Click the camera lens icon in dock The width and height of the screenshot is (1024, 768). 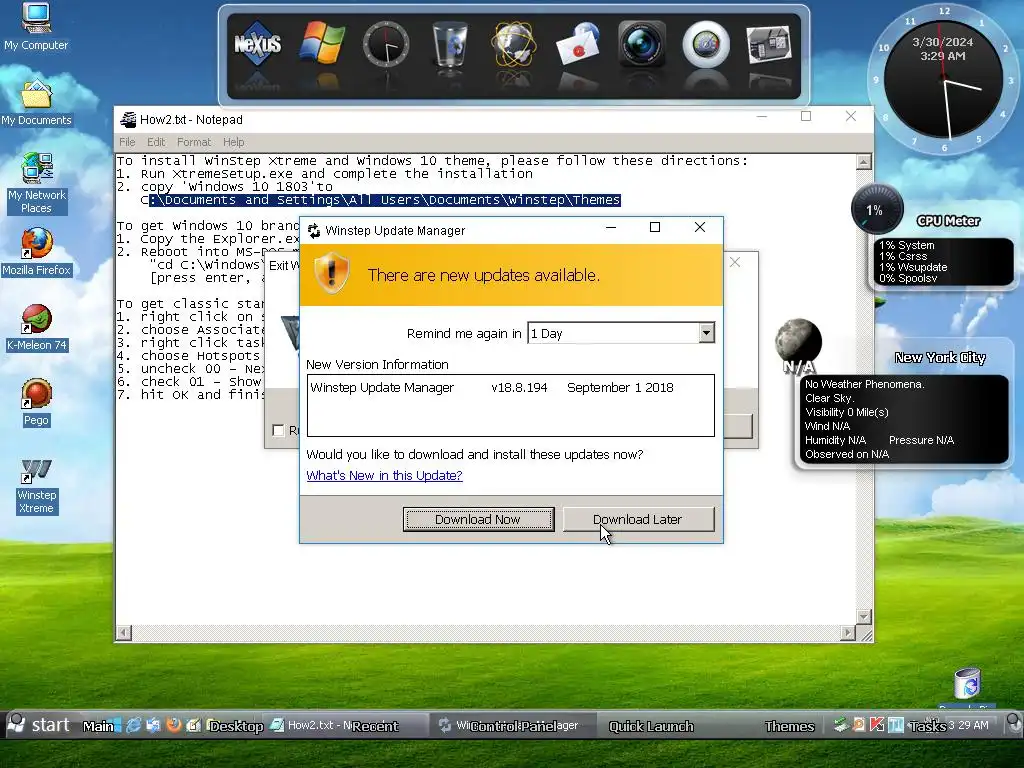coord(642,44)
